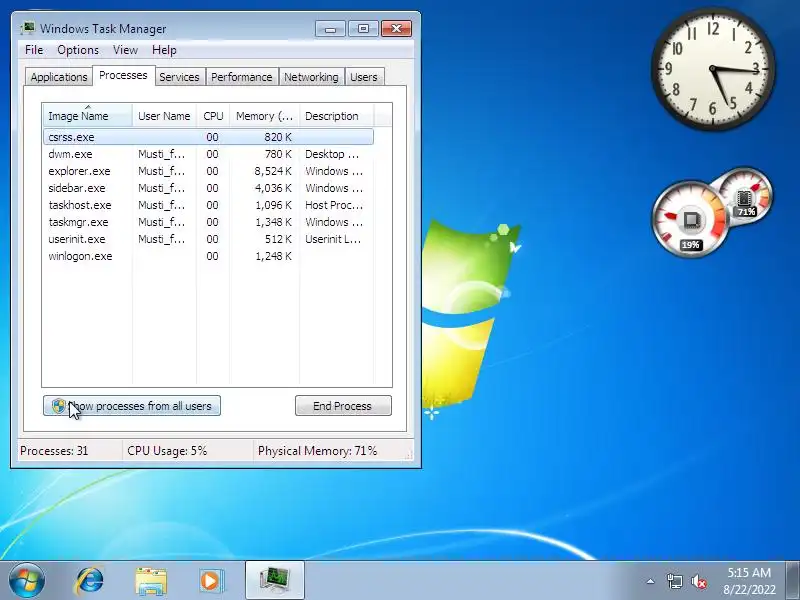Image resolution: width=800 pixels, height=600 pixels.
Task: Click the 4,036 K memory value
Action: coord(273,188)
